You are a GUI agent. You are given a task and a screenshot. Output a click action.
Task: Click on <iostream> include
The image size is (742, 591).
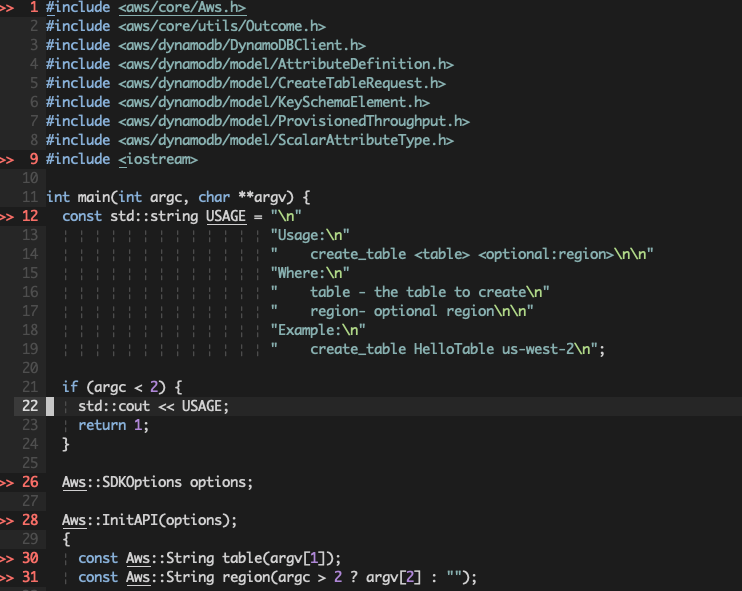(158, 159)
